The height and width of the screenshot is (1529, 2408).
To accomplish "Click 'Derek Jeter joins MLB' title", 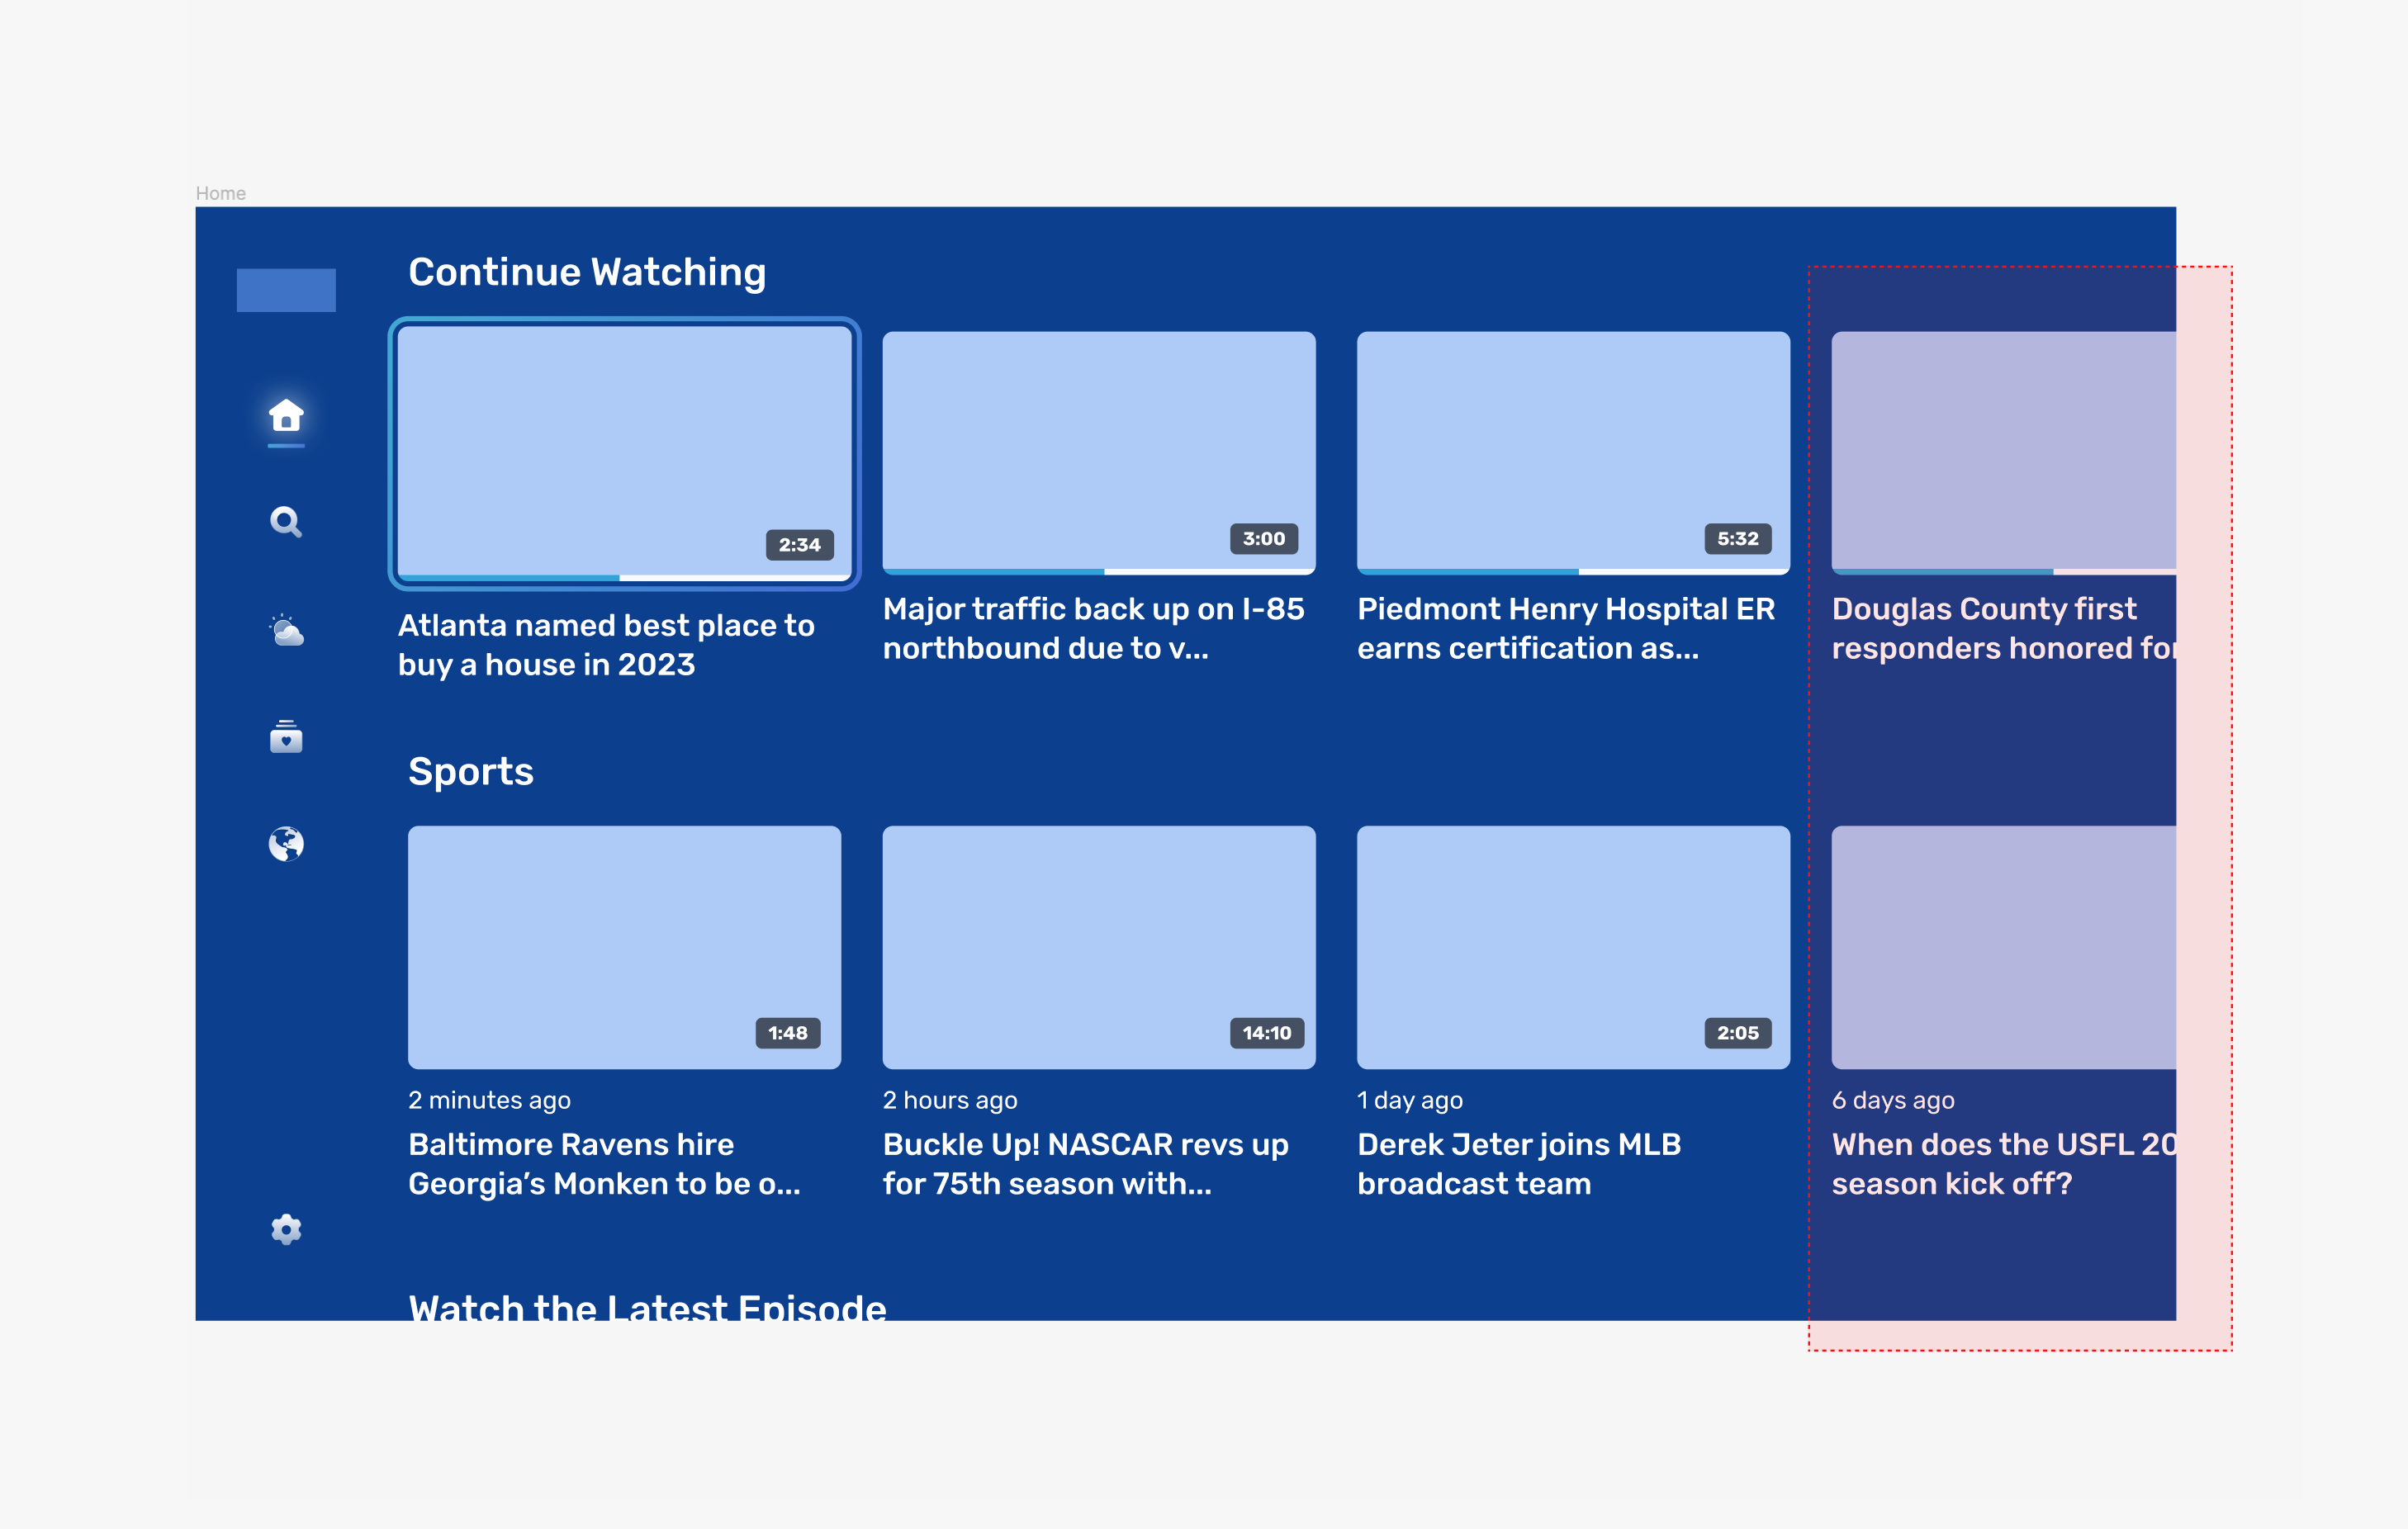I will coord(1519,1164).
